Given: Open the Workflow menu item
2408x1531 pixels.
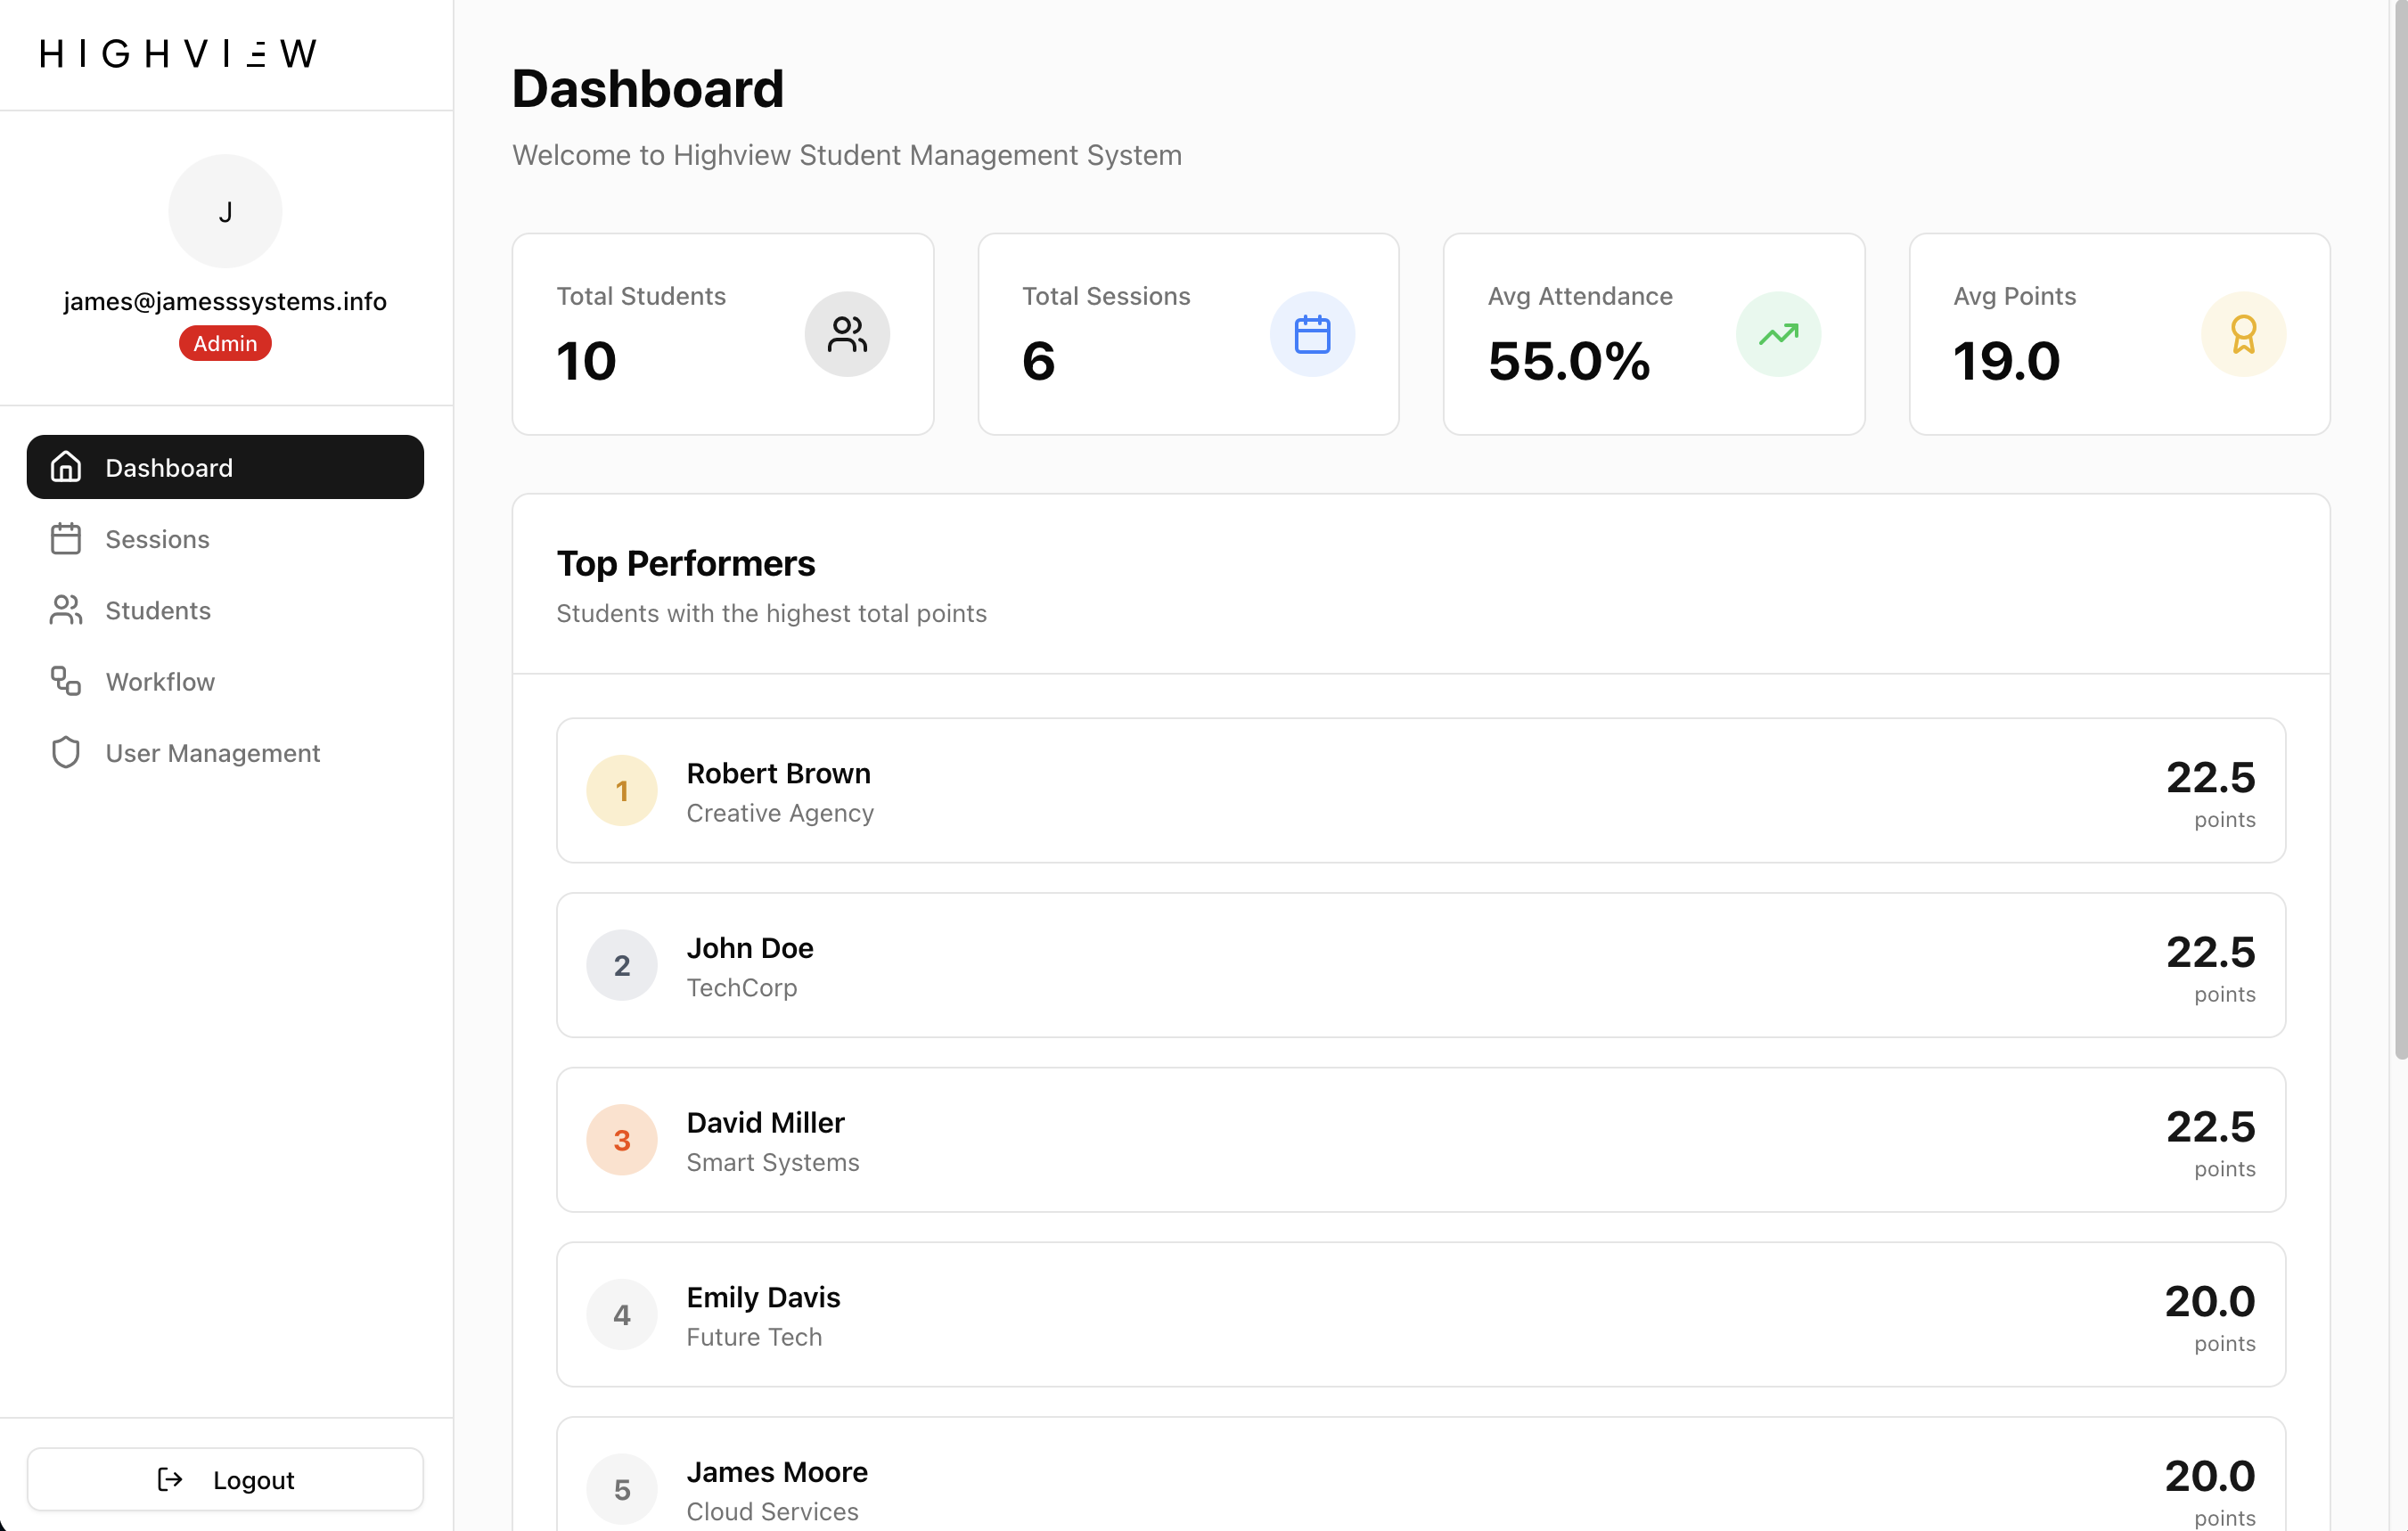Looking at the screenshot, I should (x=160, y=681).
